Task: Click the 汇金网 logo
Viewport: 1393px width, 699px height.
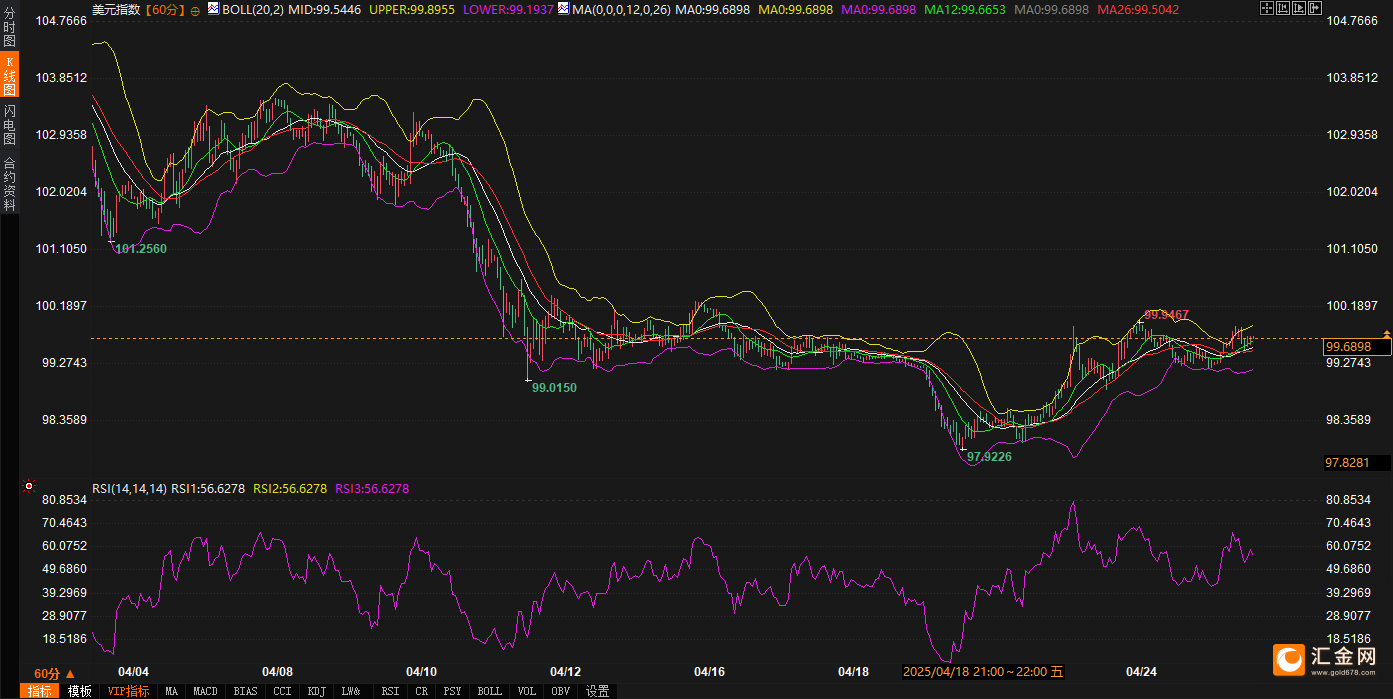Action: point(1326,659)
